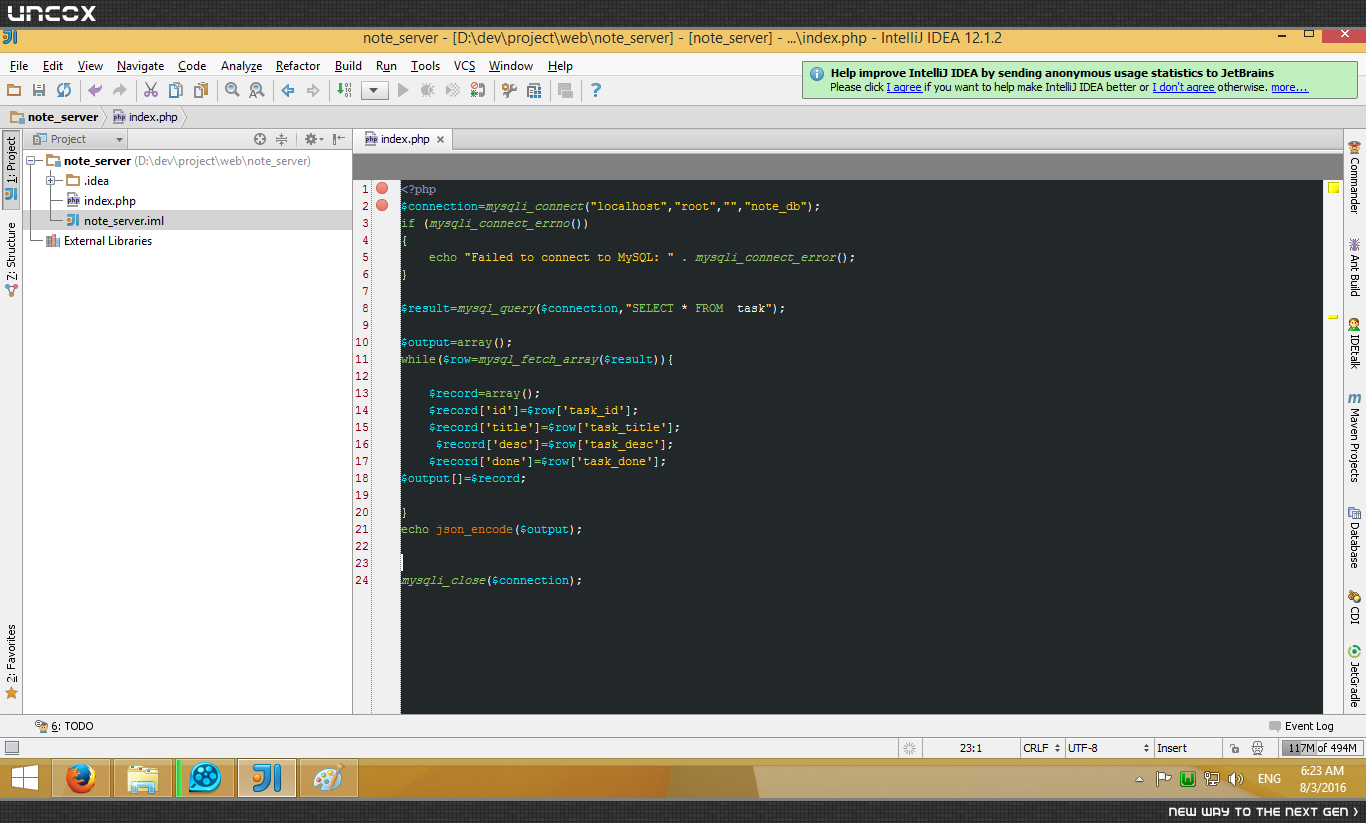Click the Synchronize refresh icon
The image size is (1366, 823).
click(64, 91)
